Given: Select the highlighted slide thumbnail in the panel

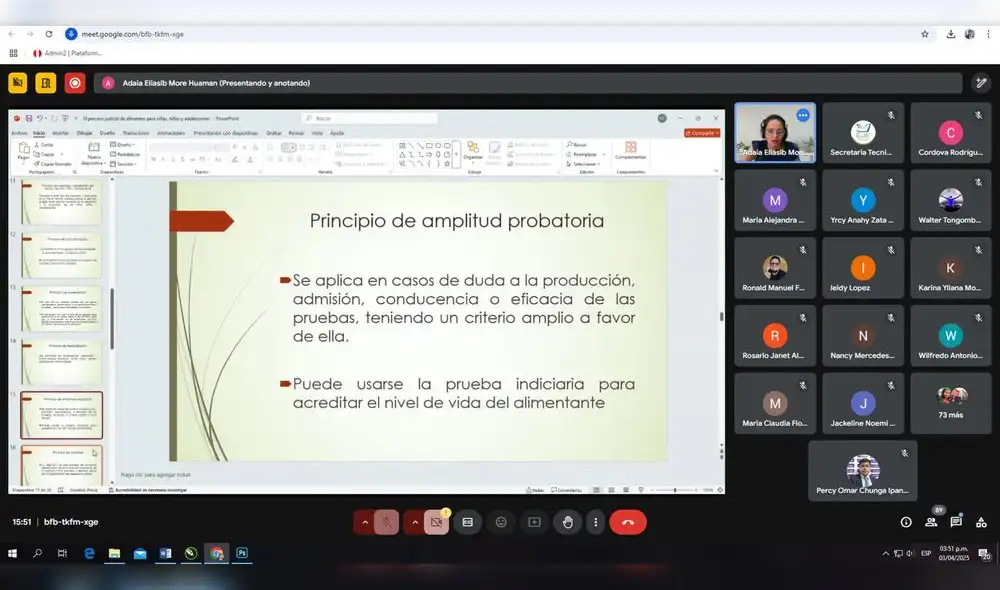Looking at the screenshot, I should point(62,416).
